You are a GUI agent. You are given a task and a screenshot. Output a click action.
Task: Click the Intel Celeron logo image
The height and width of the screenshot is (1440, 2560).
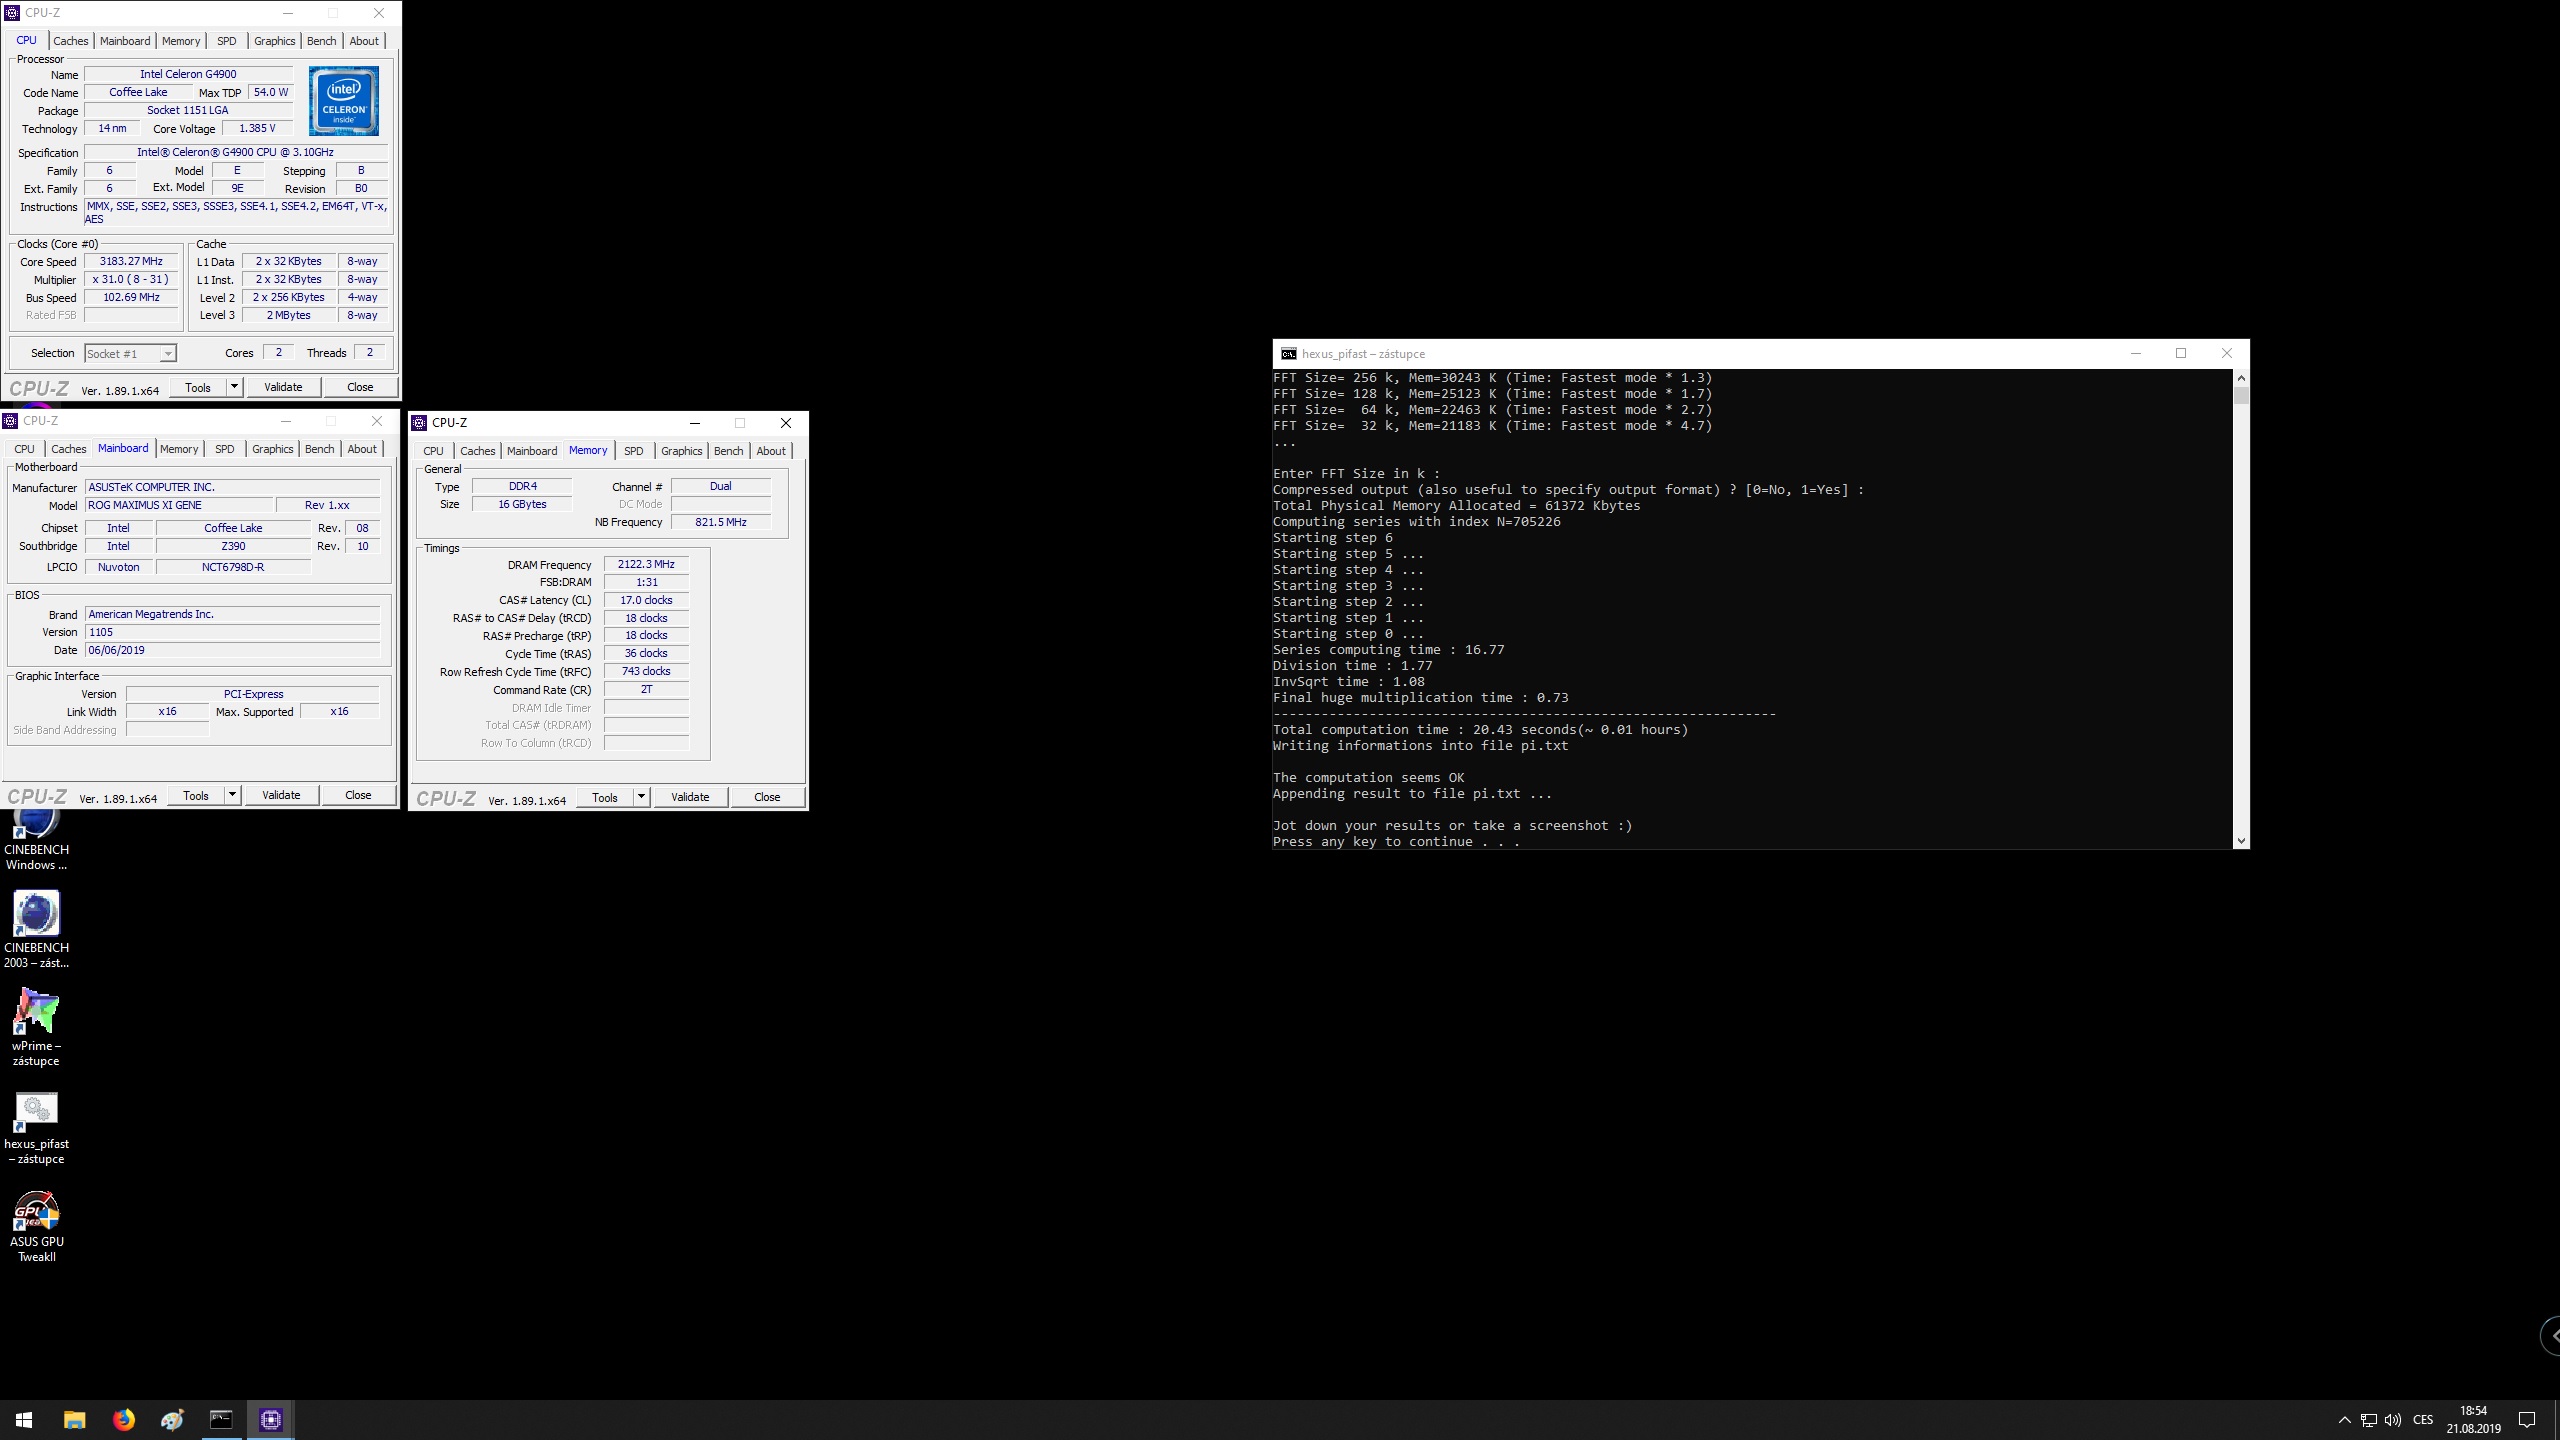pyautogui.click(x=344, y=100)
